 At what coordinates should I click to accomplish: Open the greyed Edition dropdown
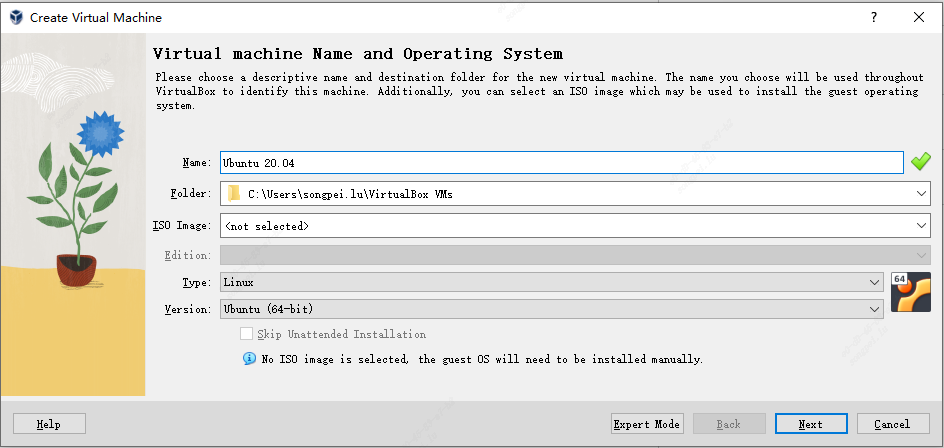click(576, 255)
